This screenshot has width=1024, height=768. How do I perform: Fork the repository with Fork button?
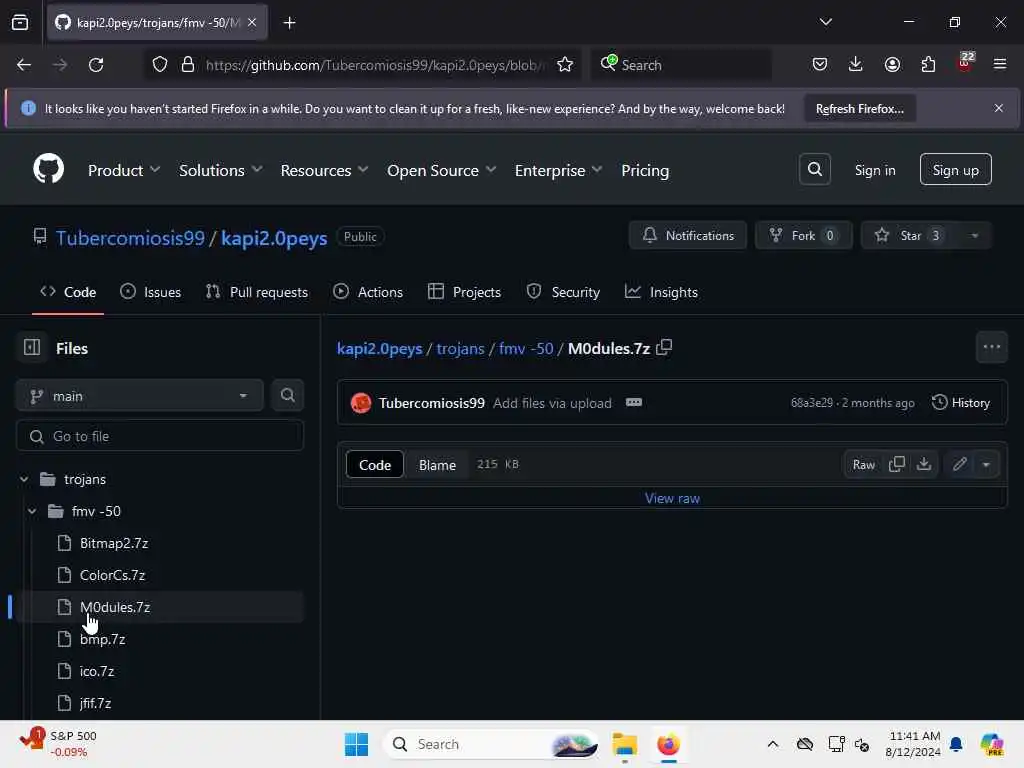(803, 236)
